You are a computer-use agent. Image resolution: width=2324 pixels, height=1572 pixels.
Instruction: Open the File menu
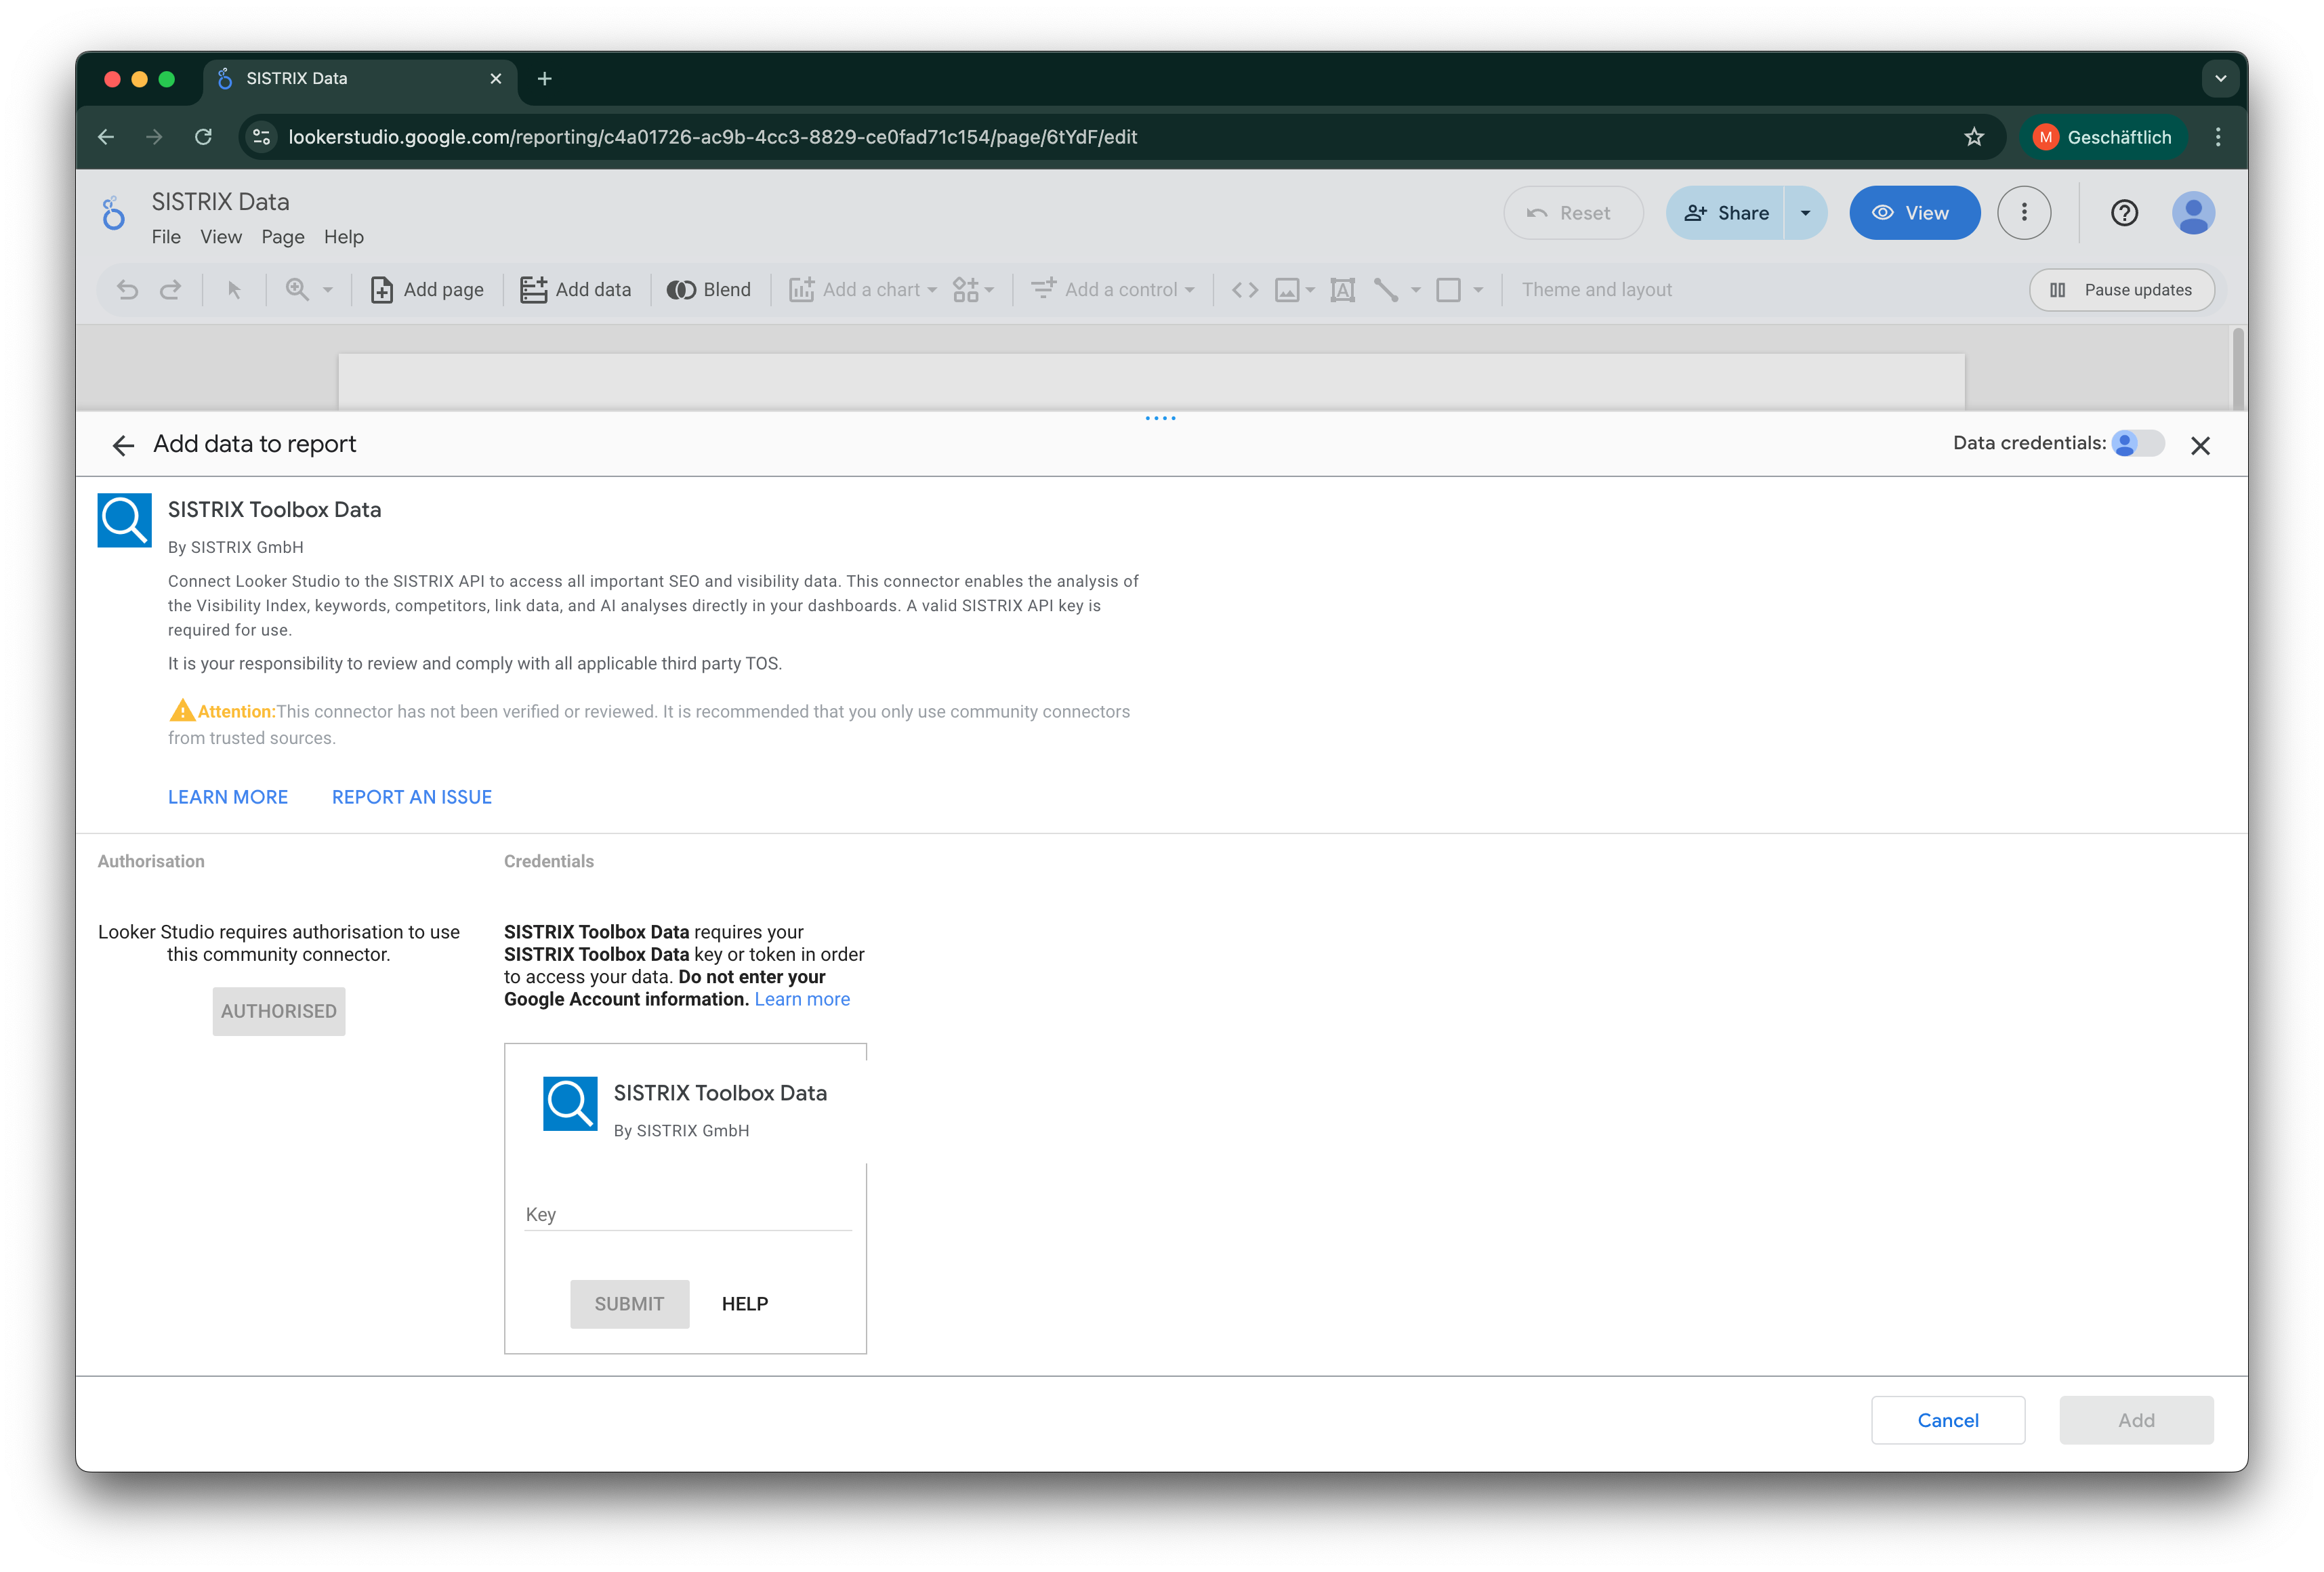point(166,237)
